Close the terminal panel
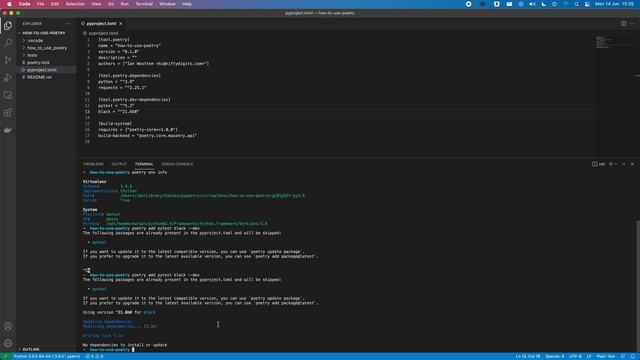The image size is (640, 360). pos(632,164)
